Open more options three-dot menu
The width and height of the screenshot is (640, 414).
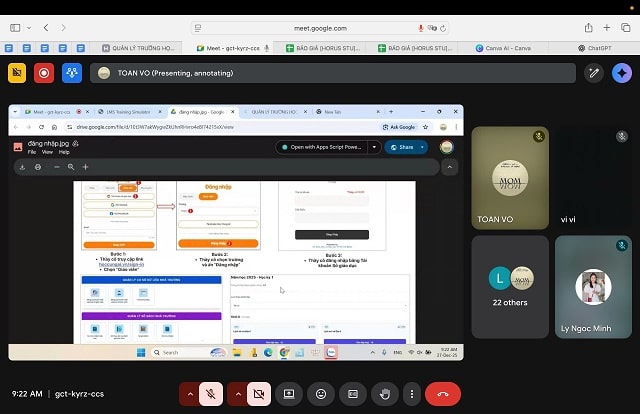(x=409, y=394)
